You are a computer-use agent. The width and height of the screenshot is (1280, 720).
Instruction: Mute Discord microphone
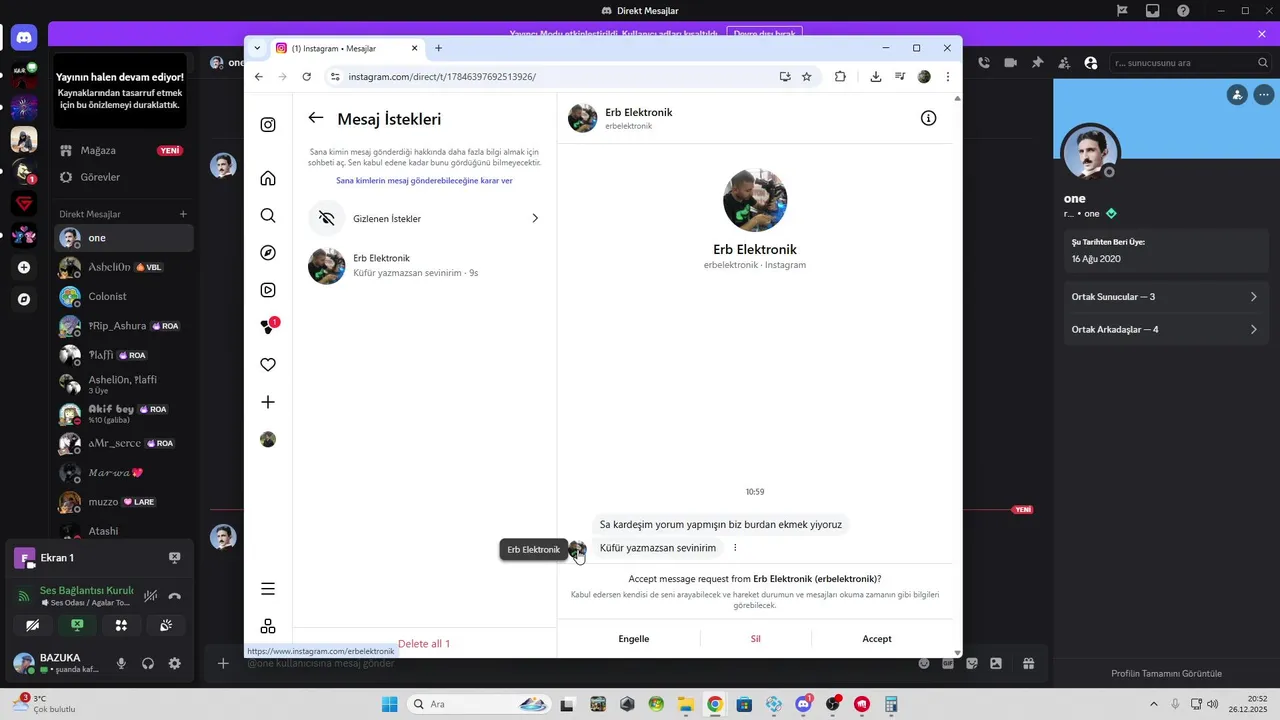[122, 663]
